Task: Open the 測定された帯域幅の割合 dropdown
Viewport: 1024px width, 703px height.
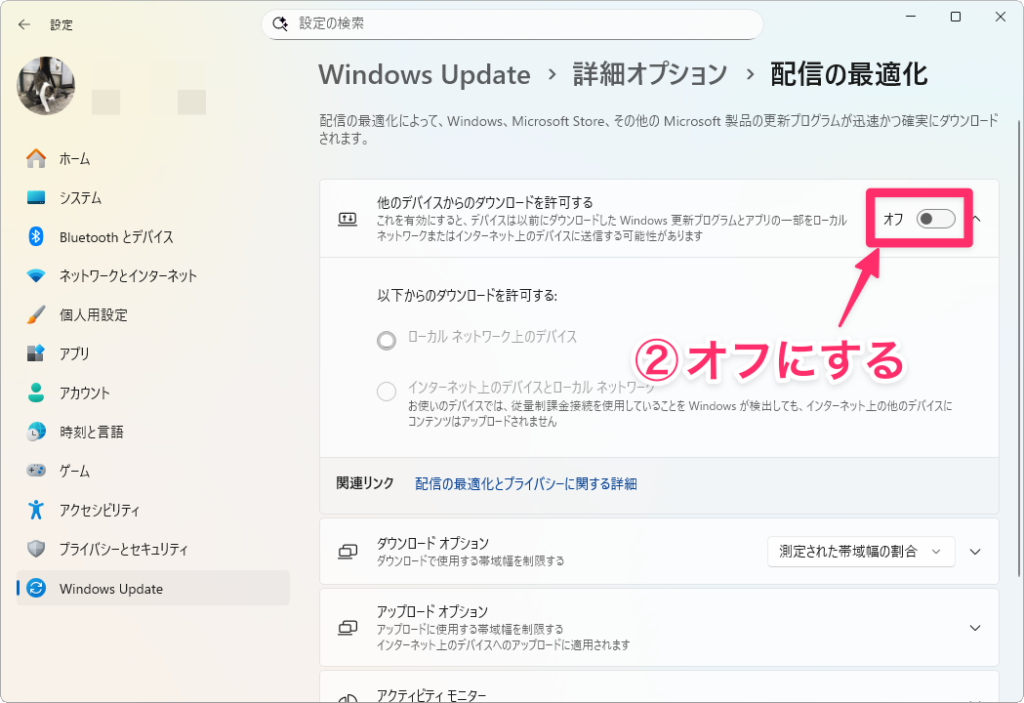Action: tap(860, 551)
